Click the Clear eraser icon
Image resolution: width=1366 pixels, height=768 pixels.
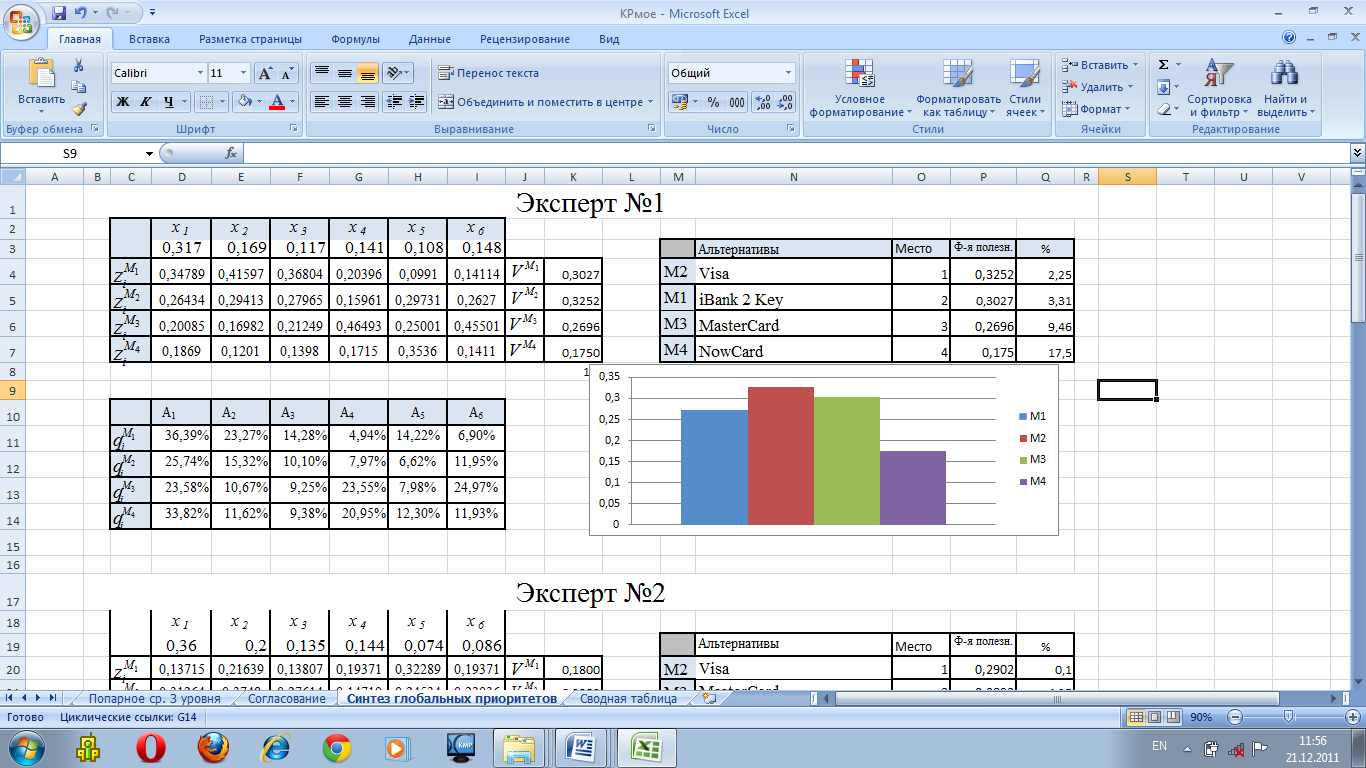pos(1164,109)
